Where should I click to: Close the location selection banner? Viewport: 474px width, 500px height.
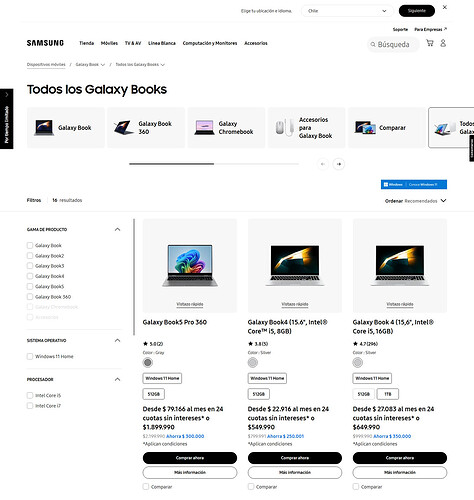point(445,7)
